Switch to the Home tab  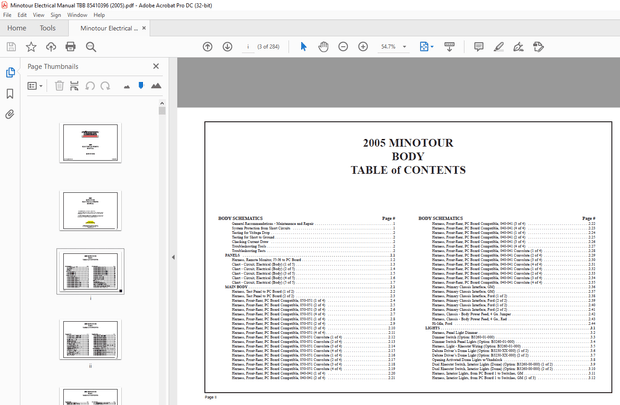pos(17,28)
